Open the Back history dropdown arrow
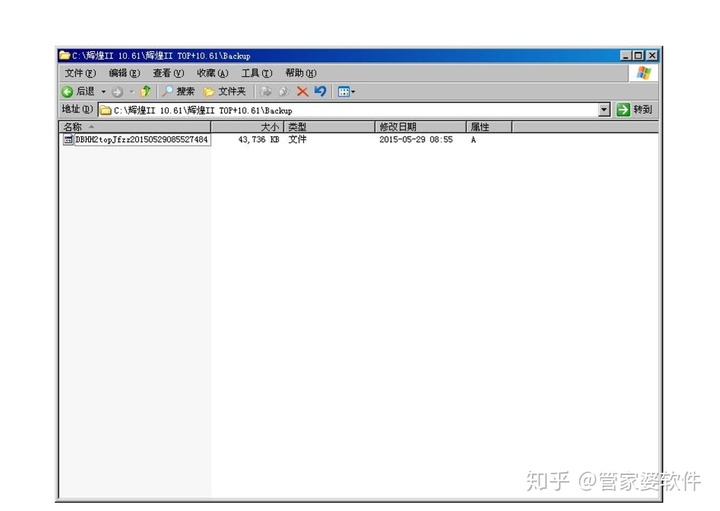The width and height of the screenshot is (720, 511). tap(103, 91)
